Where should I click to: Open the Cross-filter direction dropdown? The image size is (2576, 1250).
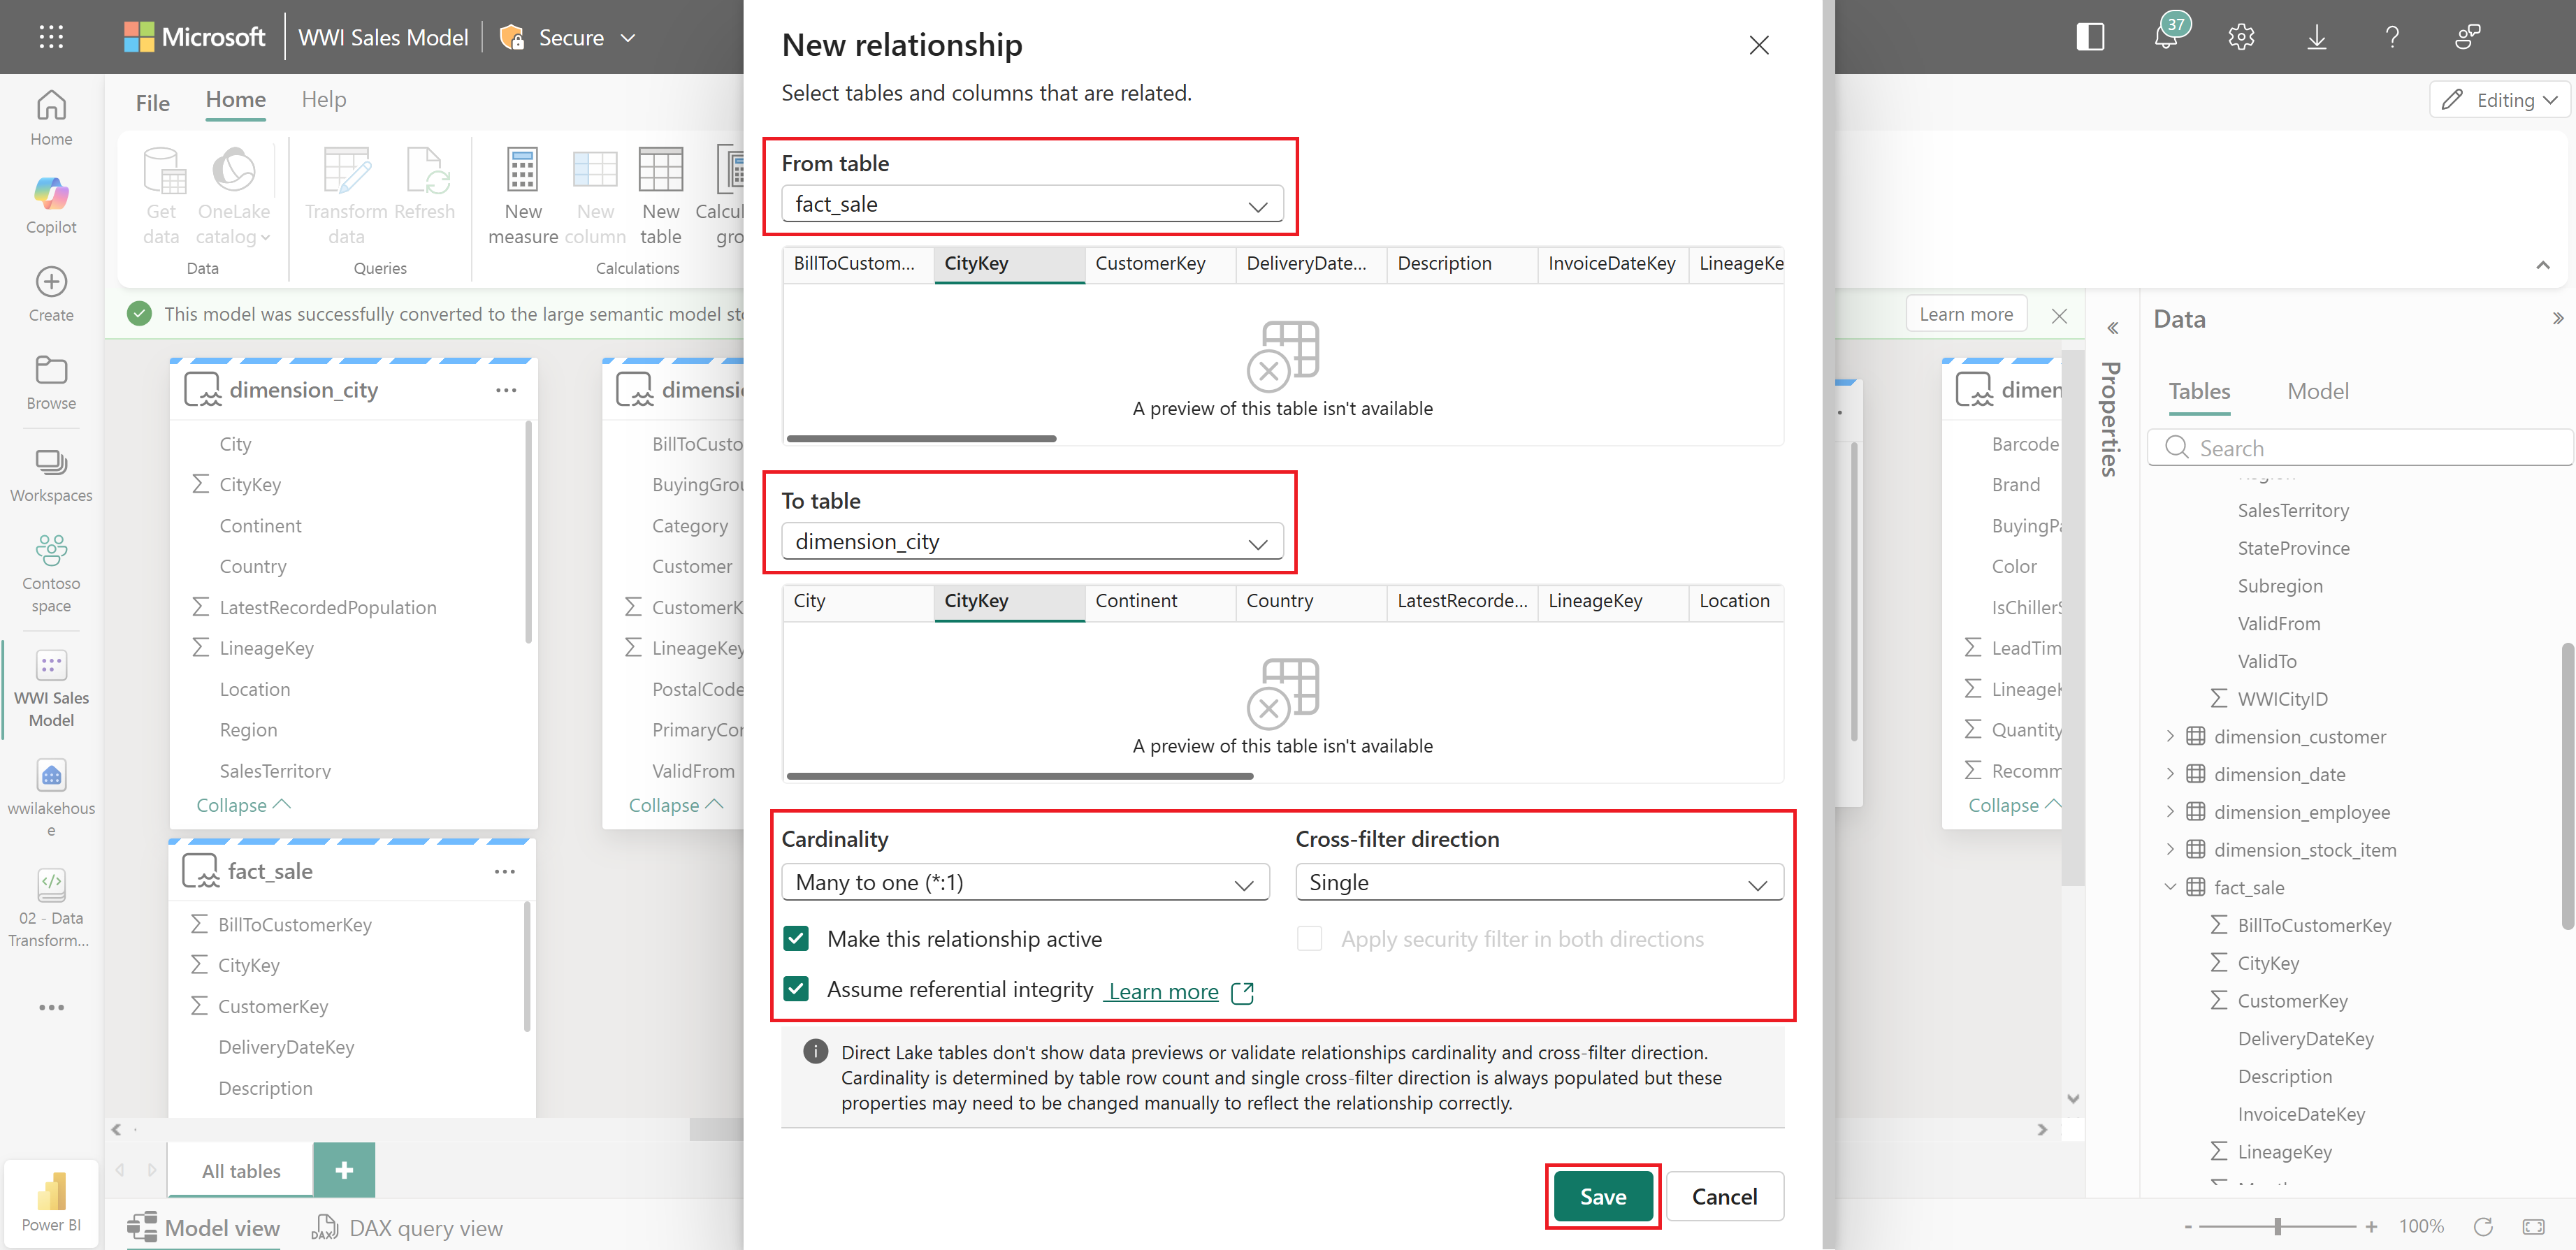(1539, 882)
